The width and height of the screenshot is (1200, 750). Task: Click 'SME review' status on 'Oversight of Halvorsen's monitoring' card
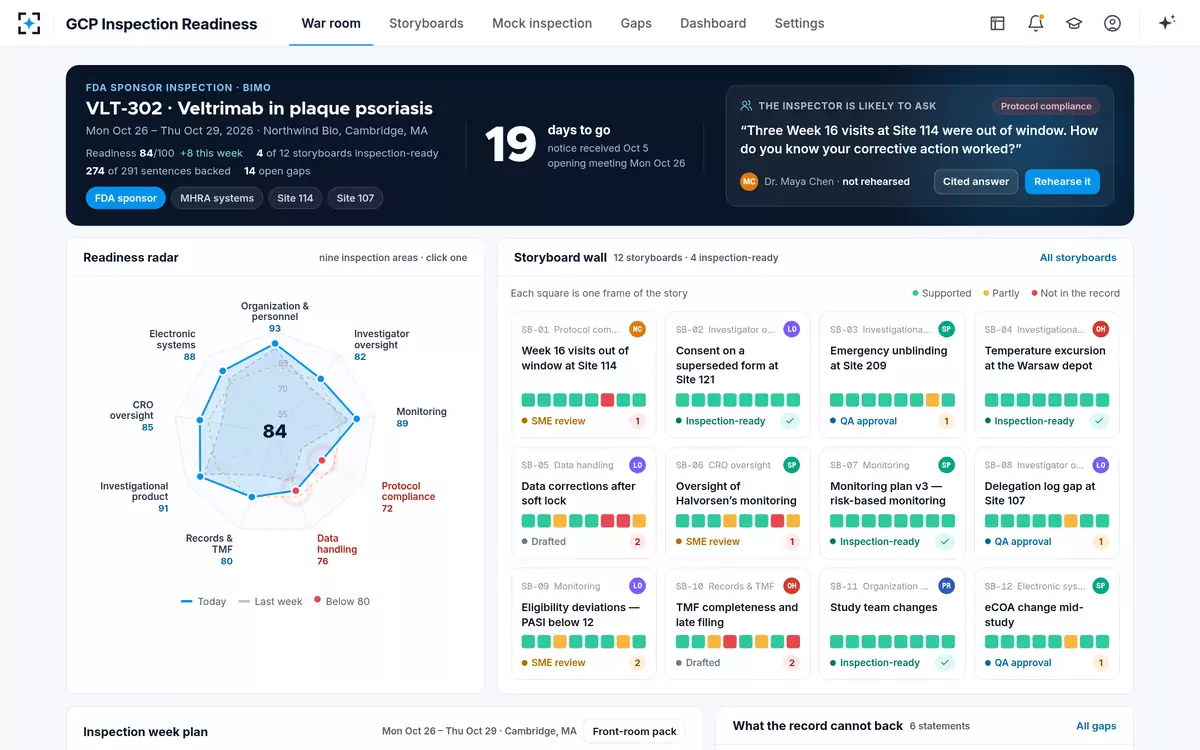(707, 542)
